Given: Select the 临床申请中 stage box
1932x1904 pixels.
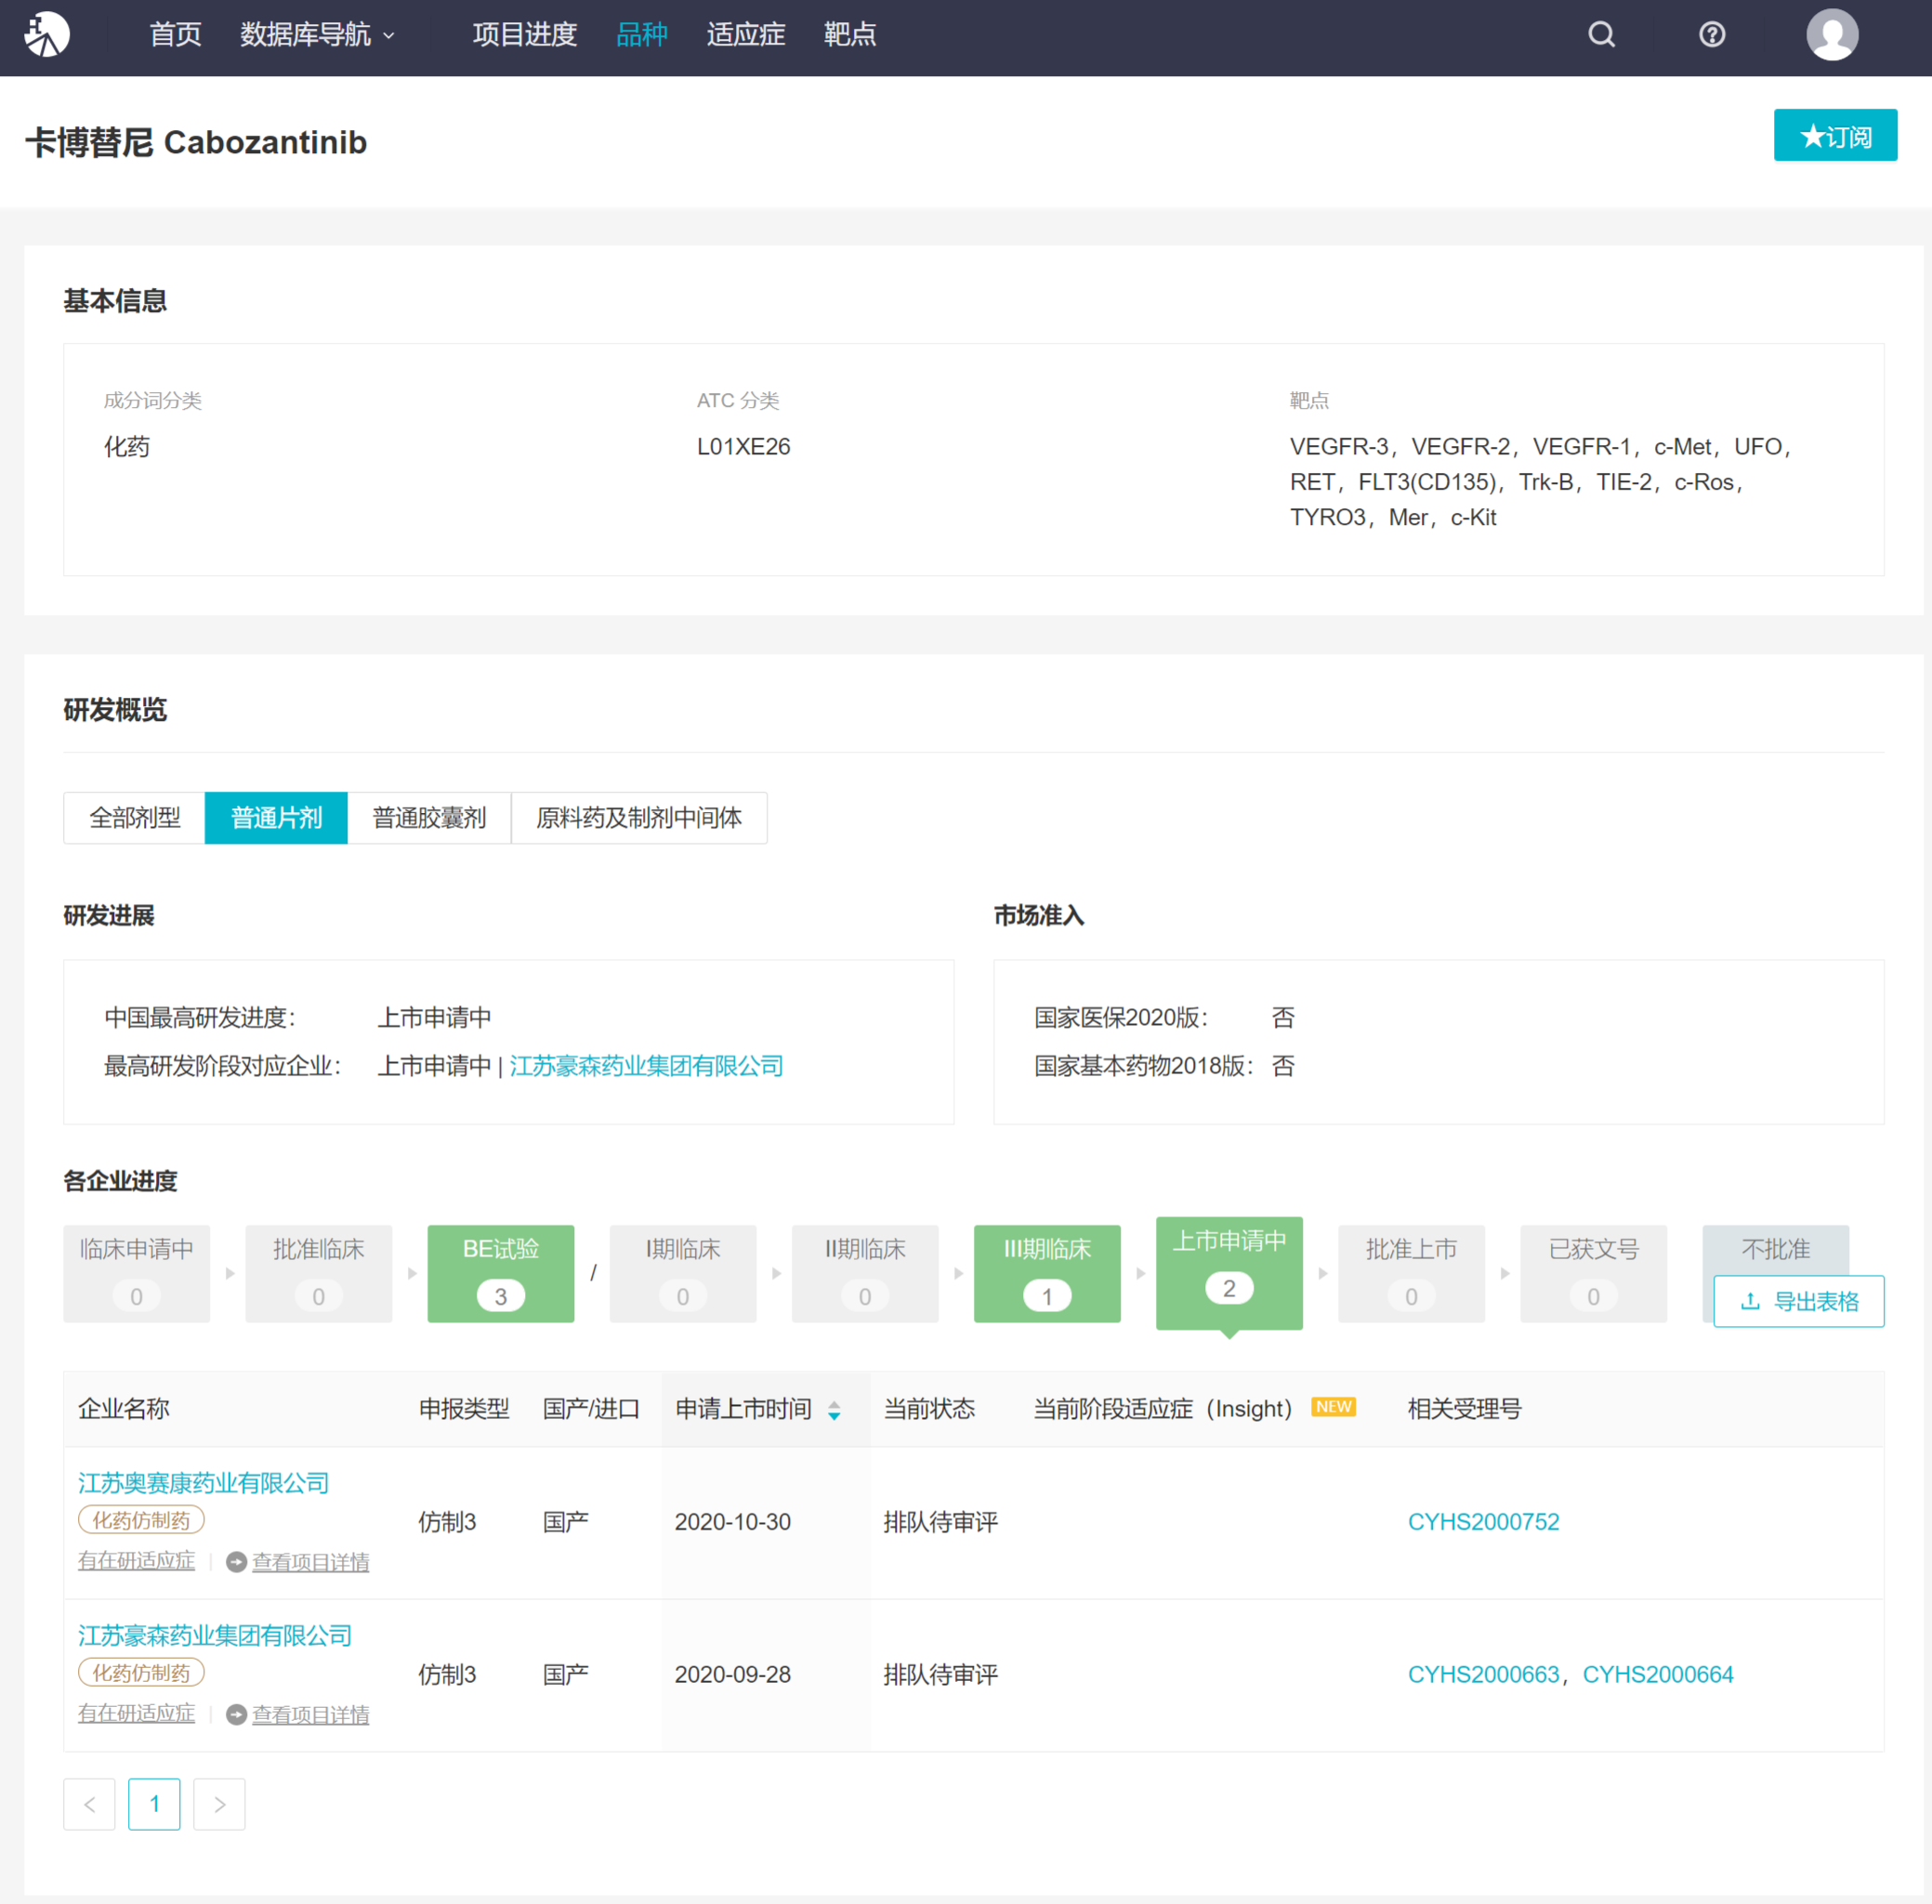Looking at the screenshot, I should [x=137, y=1274].
